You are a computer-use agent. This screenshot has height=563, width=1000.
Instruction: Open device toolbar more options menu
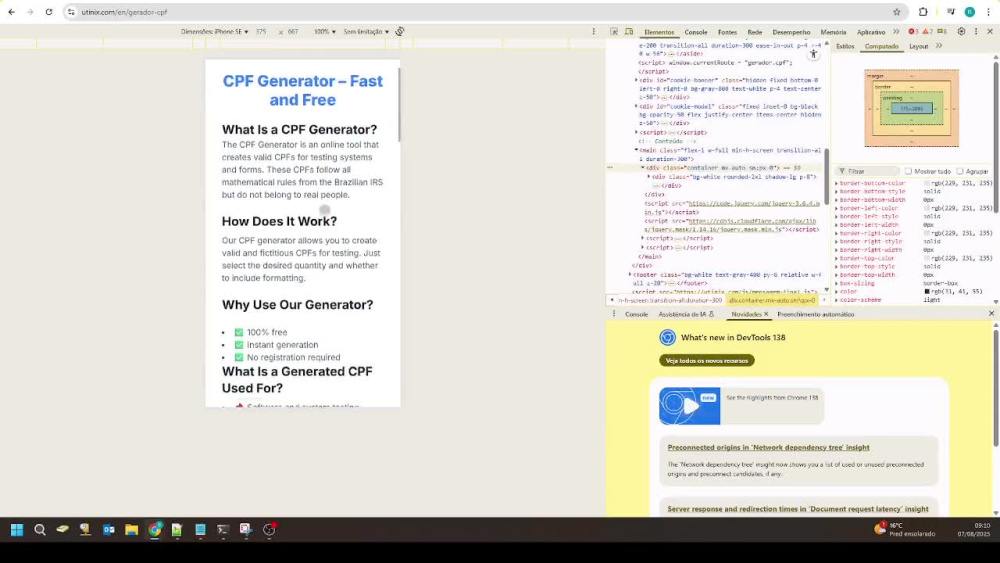click(593, 31)
